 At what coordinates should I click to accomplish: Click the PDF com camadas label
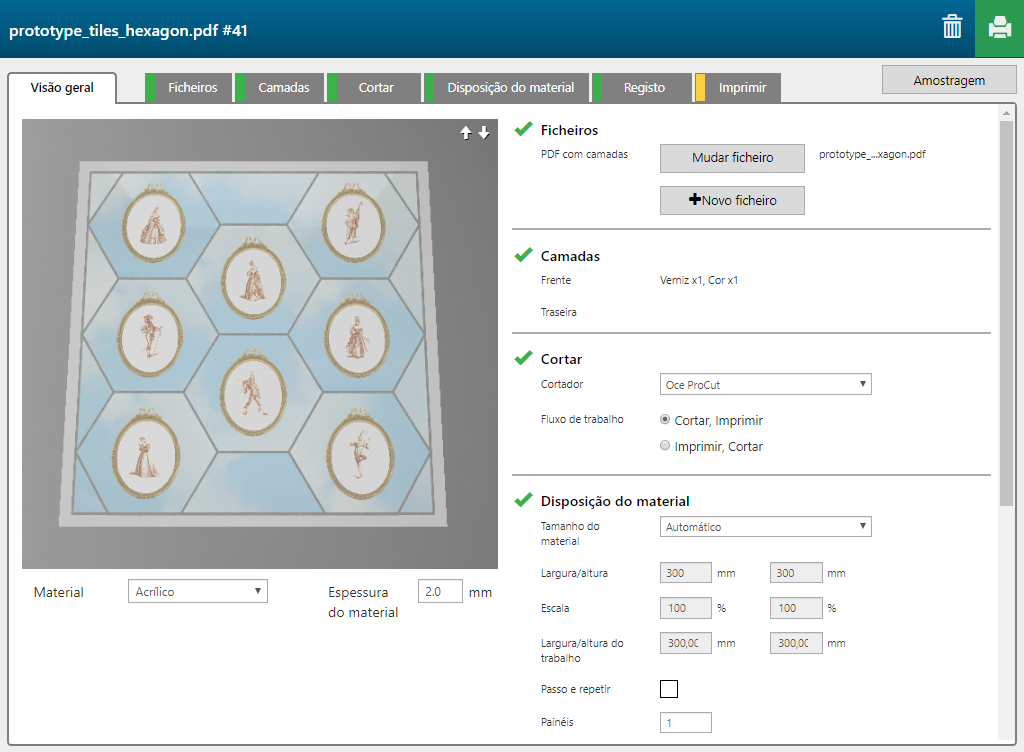pyautogui.click(x=584, y=154)
